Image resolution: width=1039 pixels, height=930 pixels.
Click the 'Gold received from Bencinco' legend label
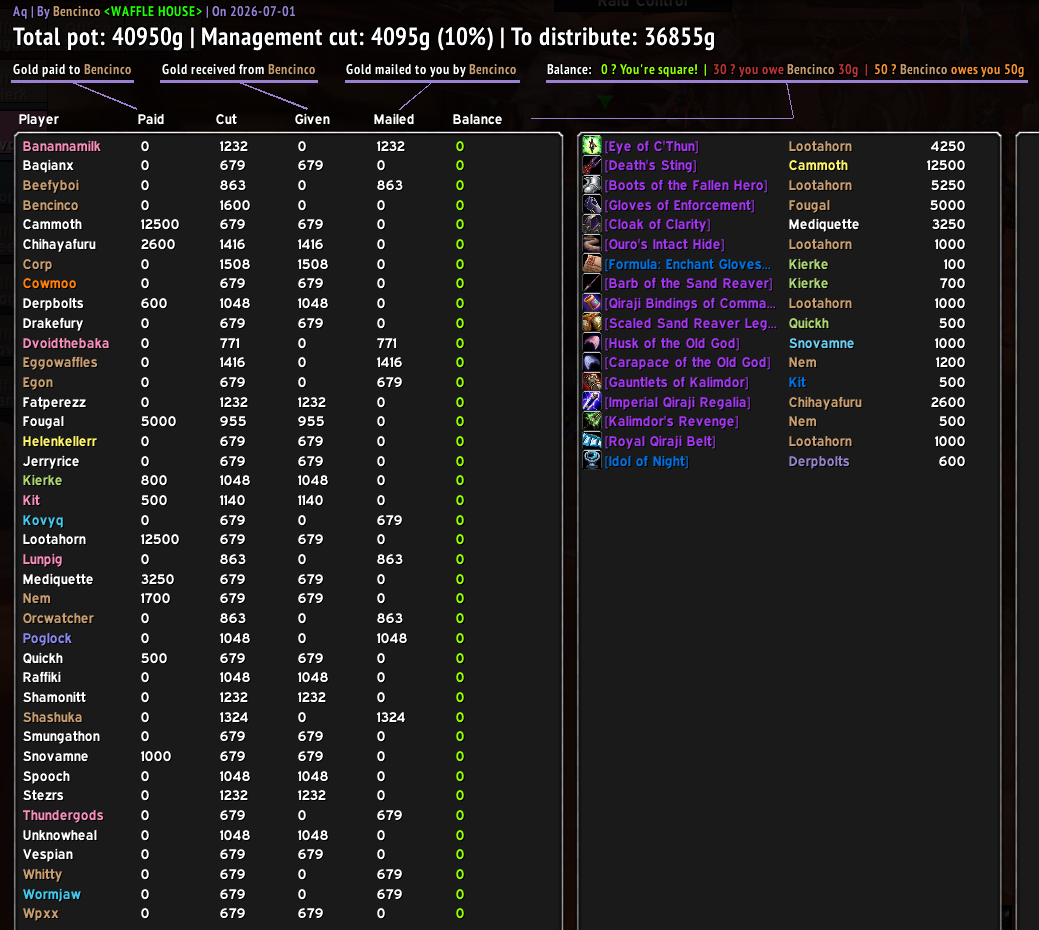point(239,70)
